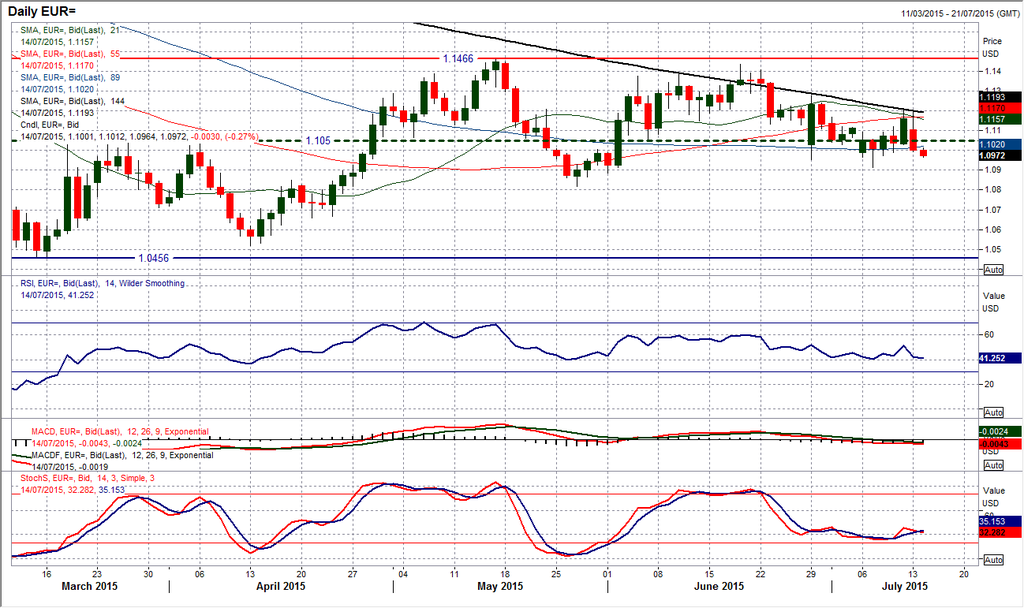Click the 1.14 tick on price axis
Viewport: 1024px width, 608px height.
[993, 71]
